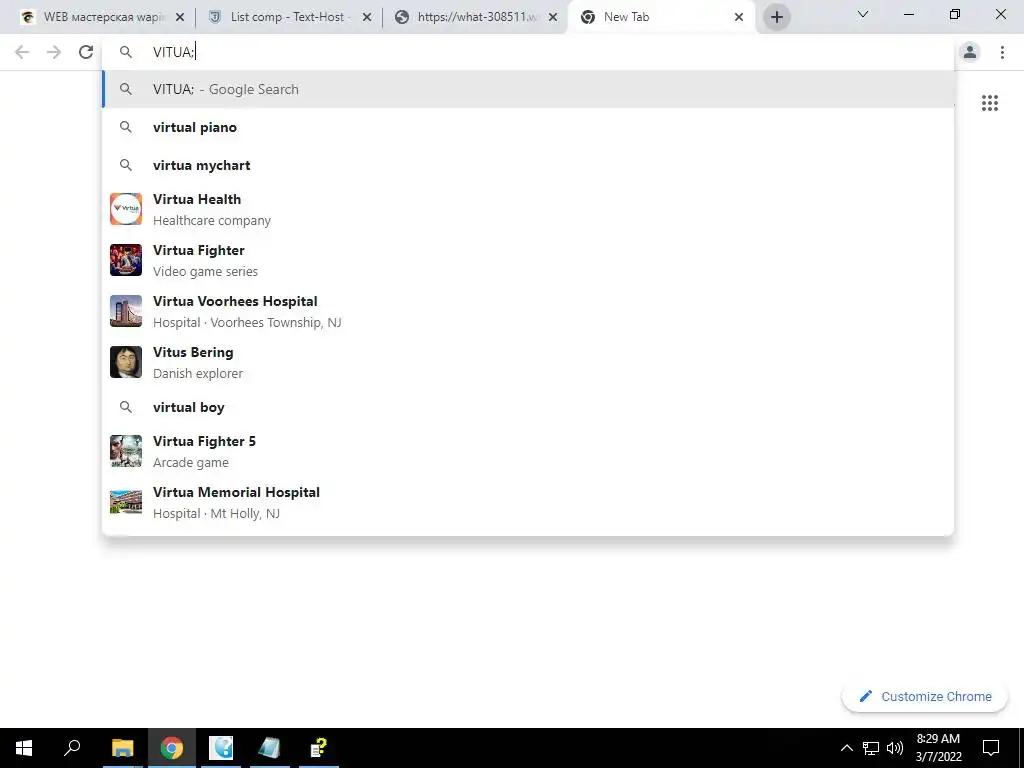
Task: Open a new tab with the plus button
Action: pos(776,17)
